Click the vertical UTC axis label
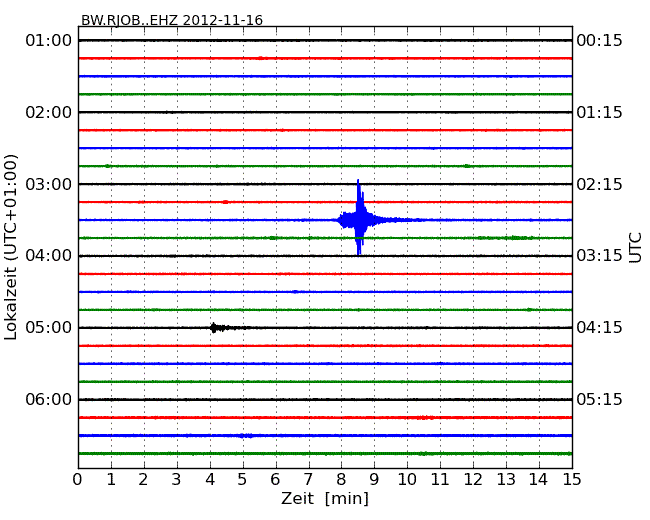Viewport: 650px width, 520px height. pyautogui.click(x=635, y=248)
